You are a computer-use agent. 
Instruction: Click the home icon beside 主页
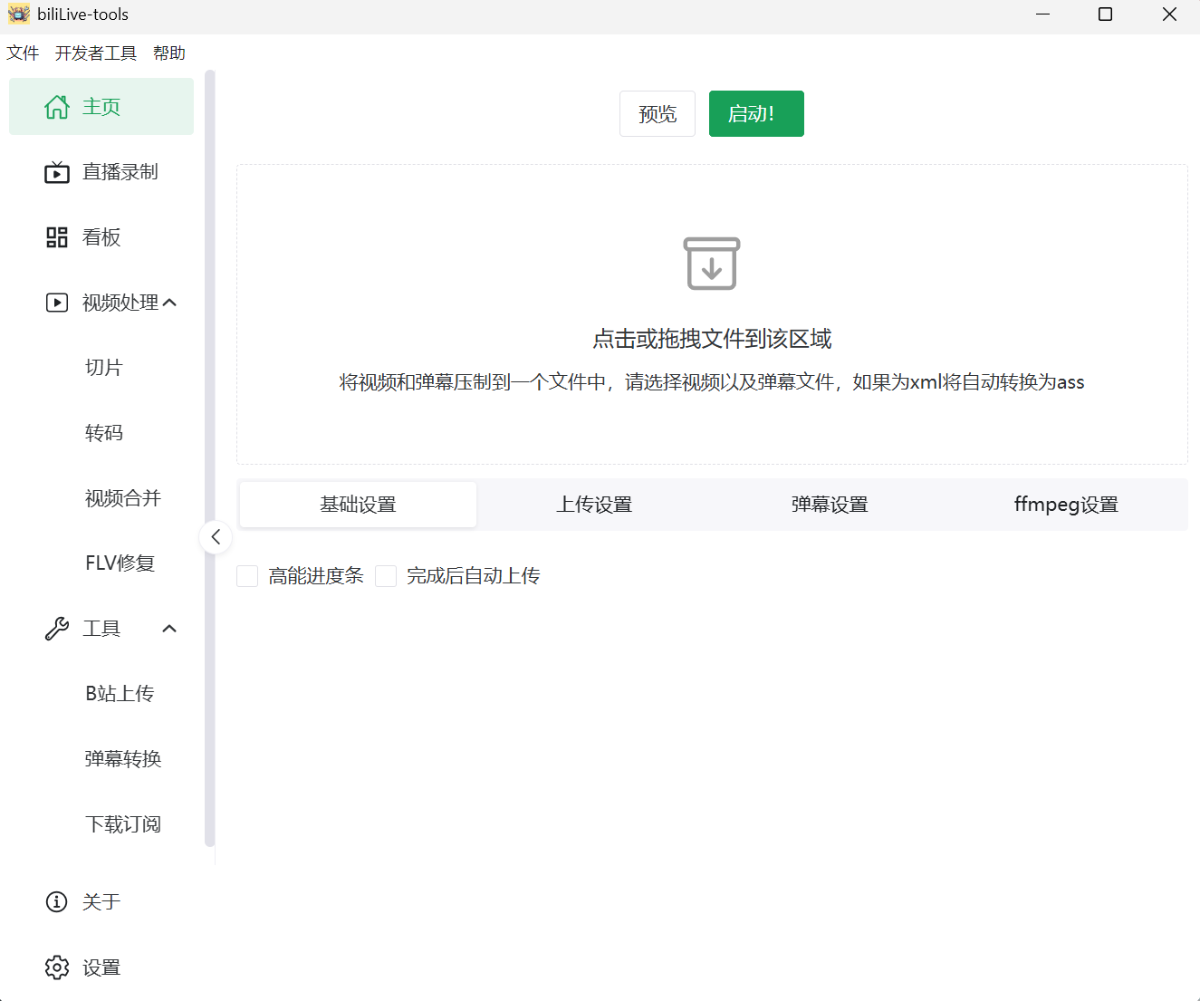(57, 107)
